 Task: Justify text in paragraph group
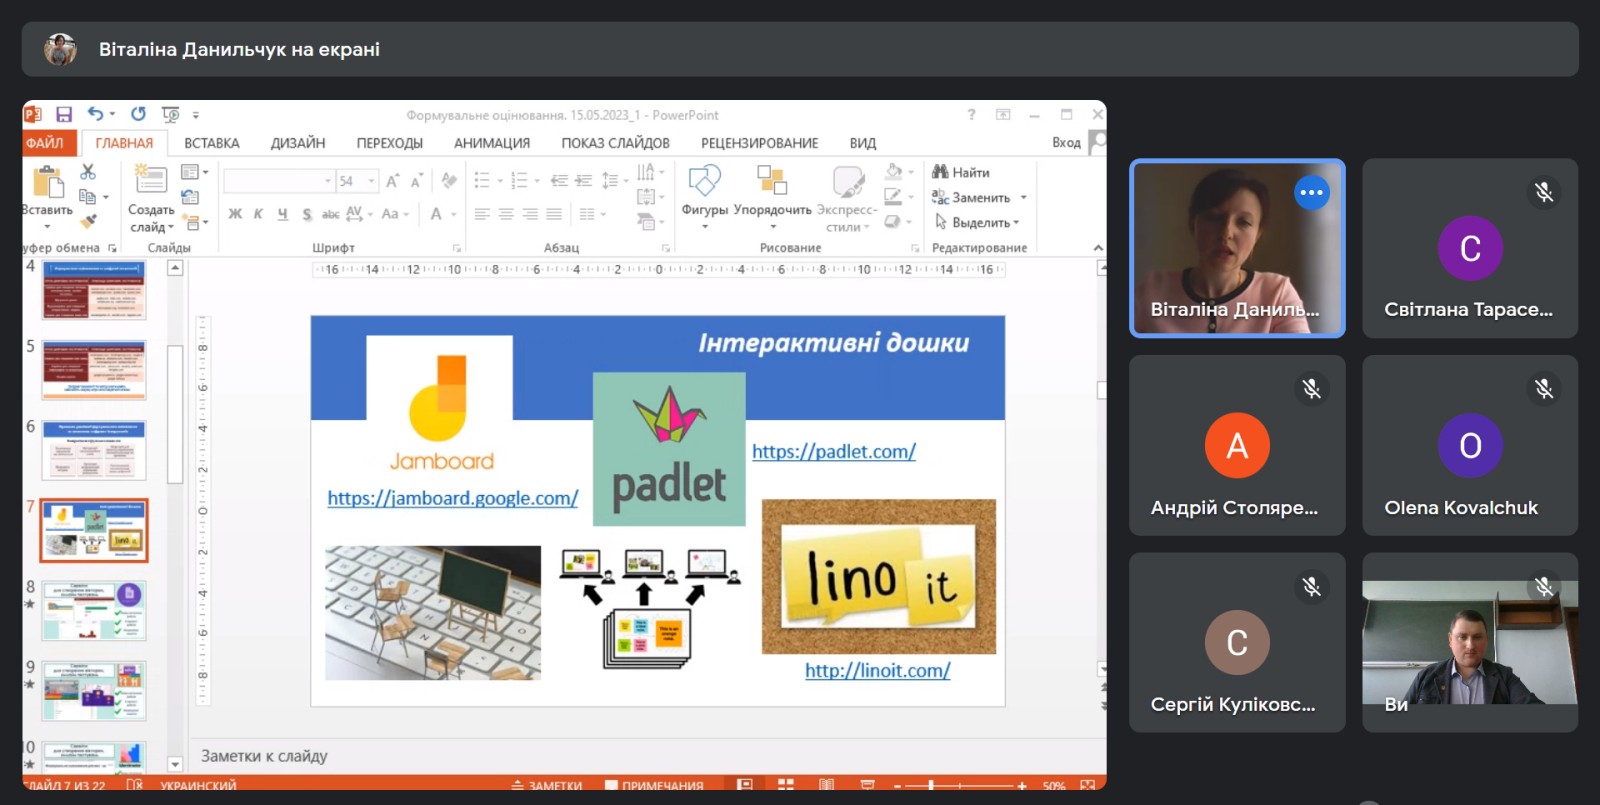(x=554, y=214)
